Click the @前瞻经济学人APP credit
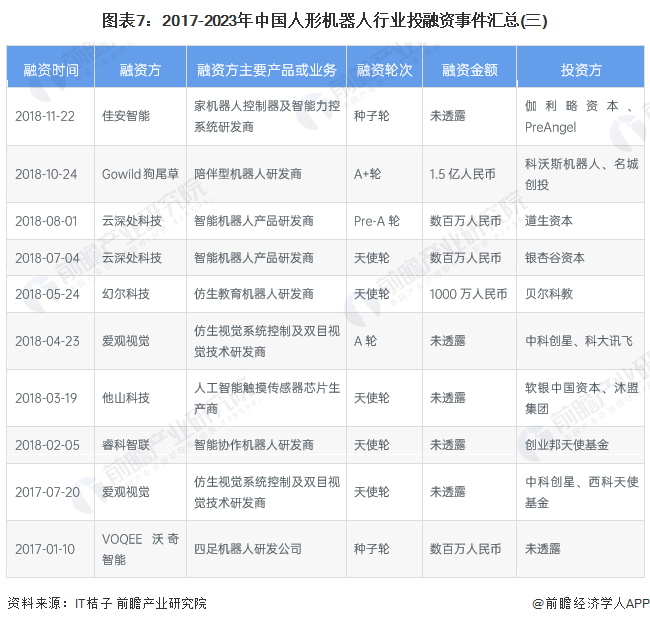650x624 pixels. [591, 603]
